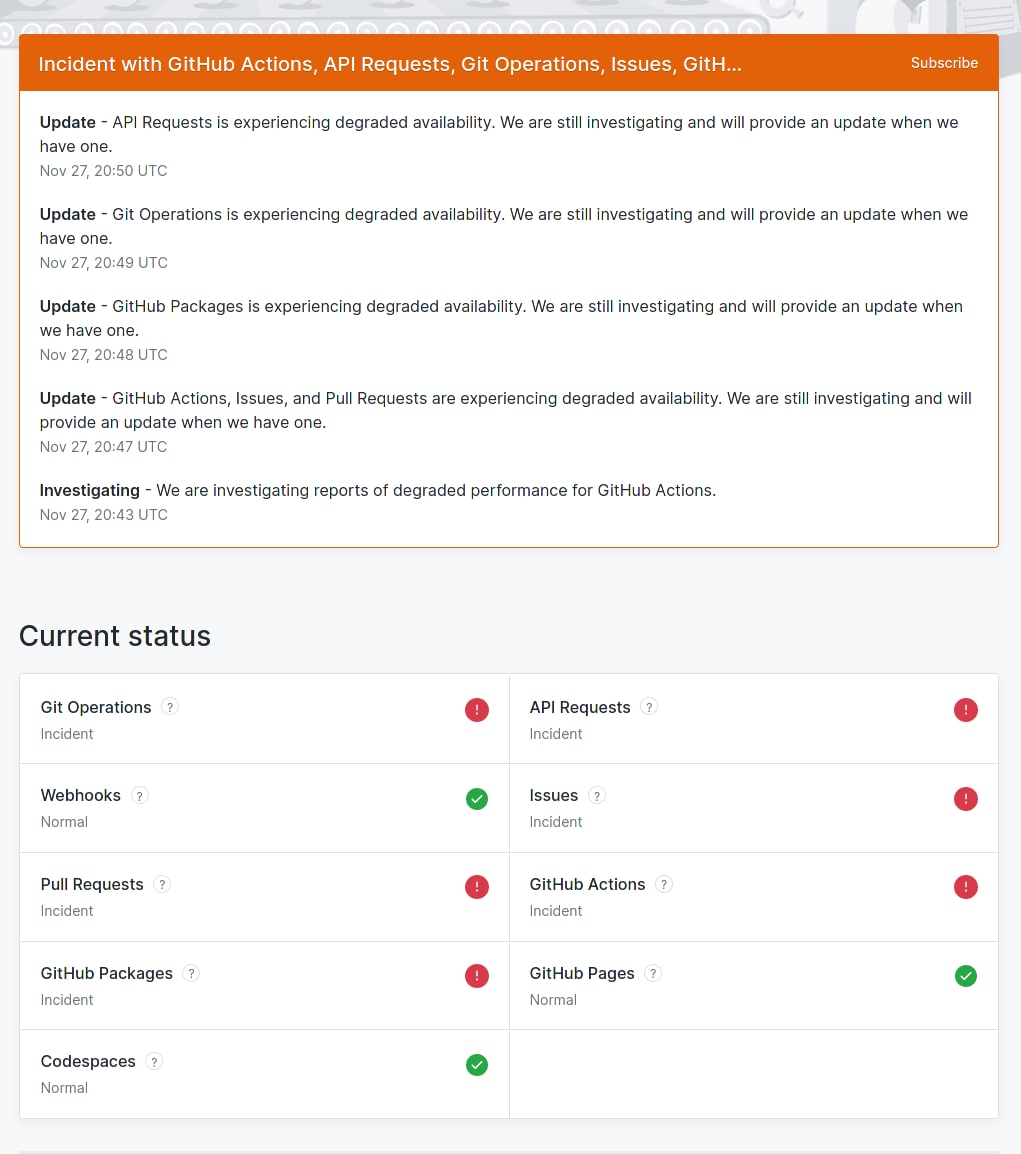Show the question mark tooltip for API Requests
This screenshot has height=1154, width=1021.
(x=649, y=707)
